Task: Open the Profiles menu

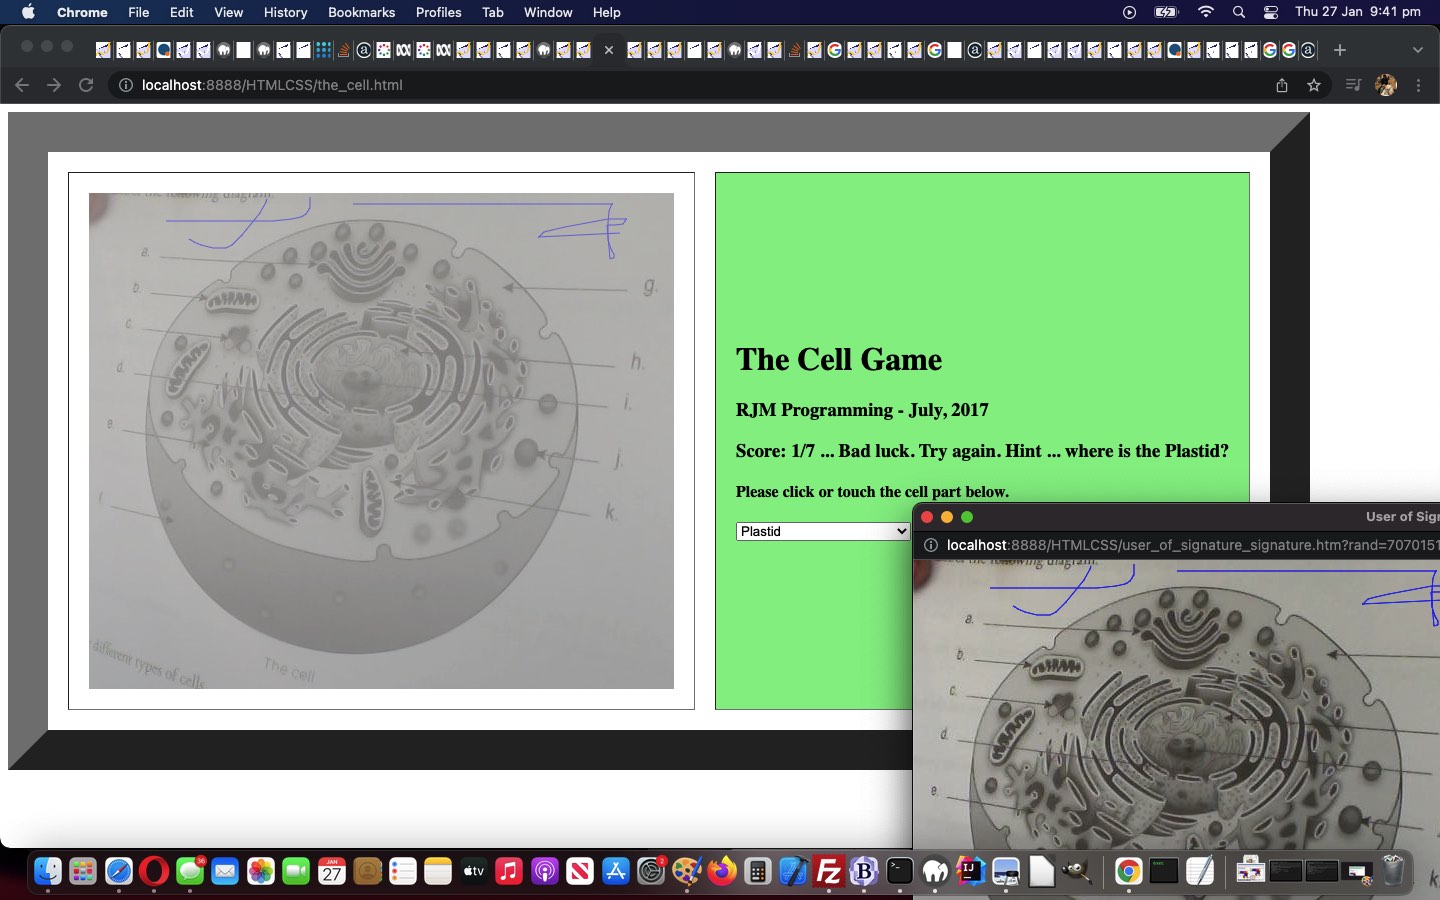Action: click(x=438, y=12)
